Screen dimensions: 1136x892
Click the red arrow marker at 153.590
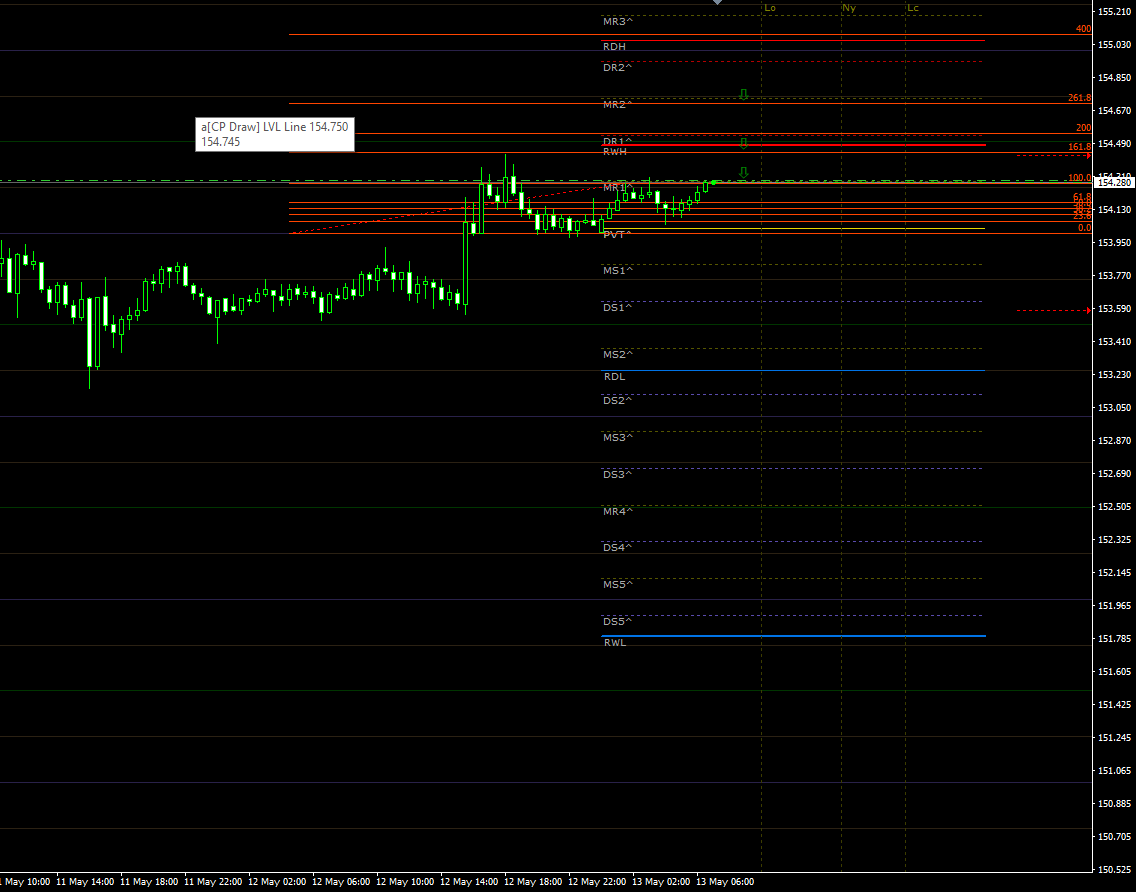1088,310
